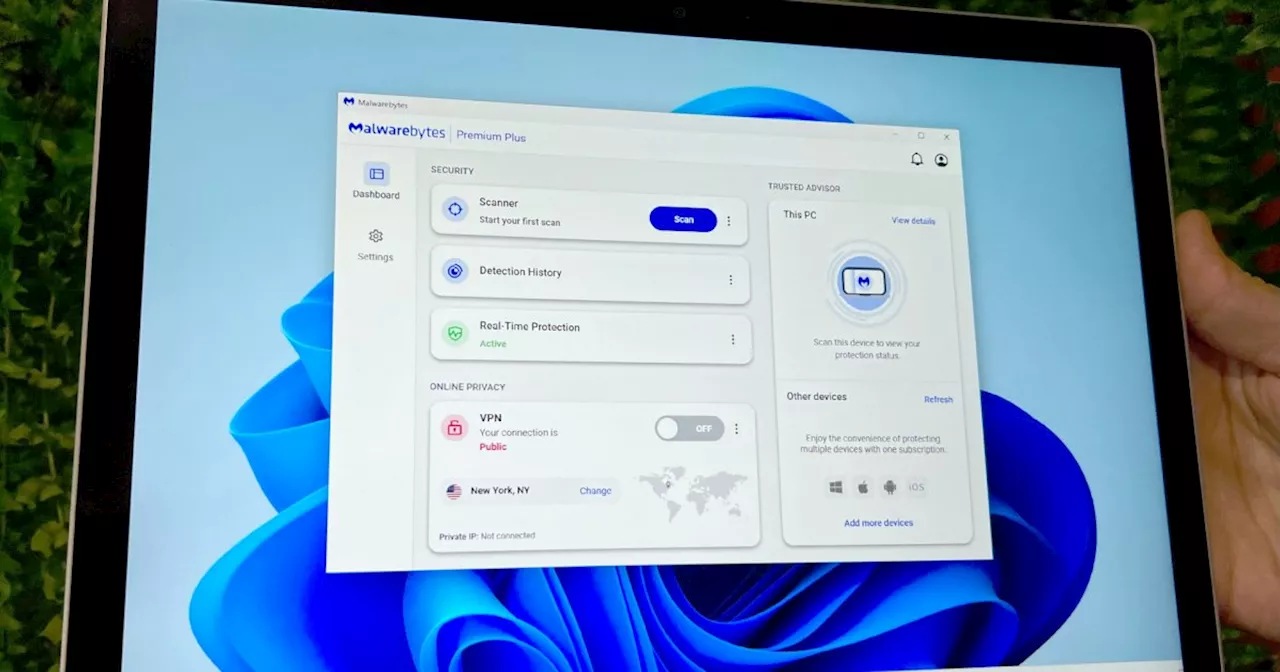The width and height of the screenshot is (1280, 672).
Task: Click the Add more devices link
Action: pos(878,523)
